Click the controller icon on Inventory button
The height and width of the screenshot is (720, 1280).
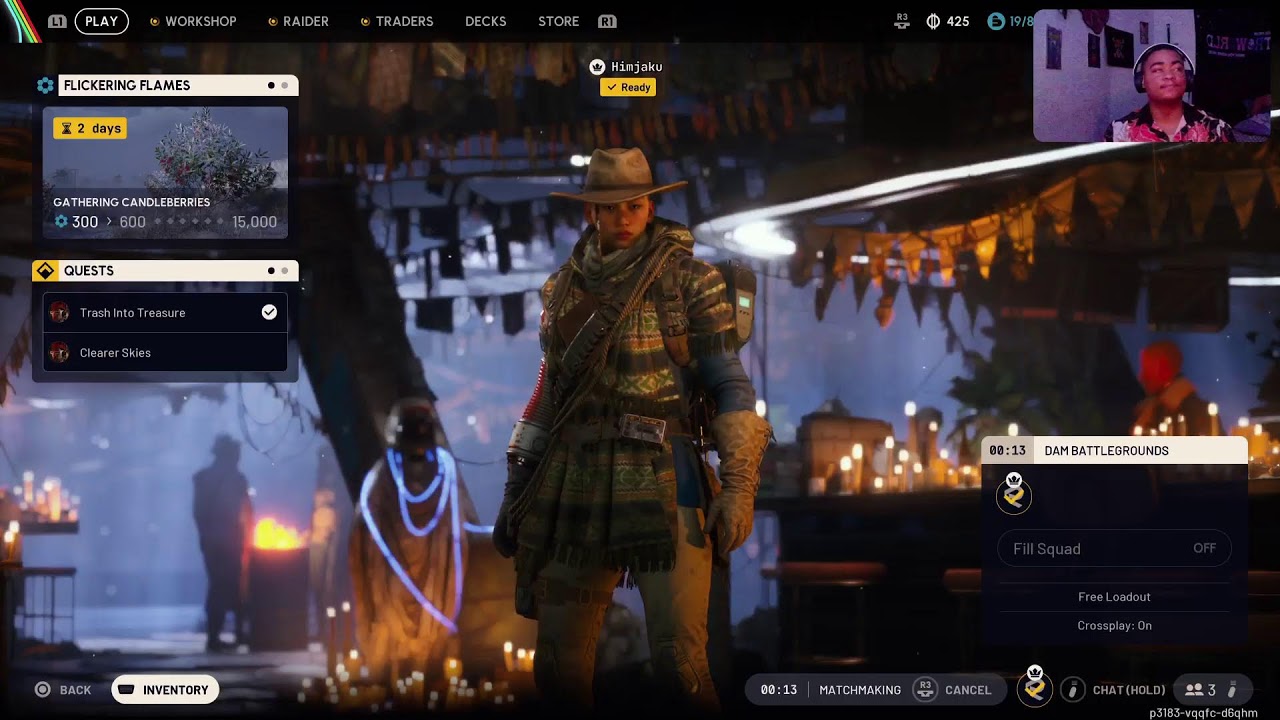[127, 690]
